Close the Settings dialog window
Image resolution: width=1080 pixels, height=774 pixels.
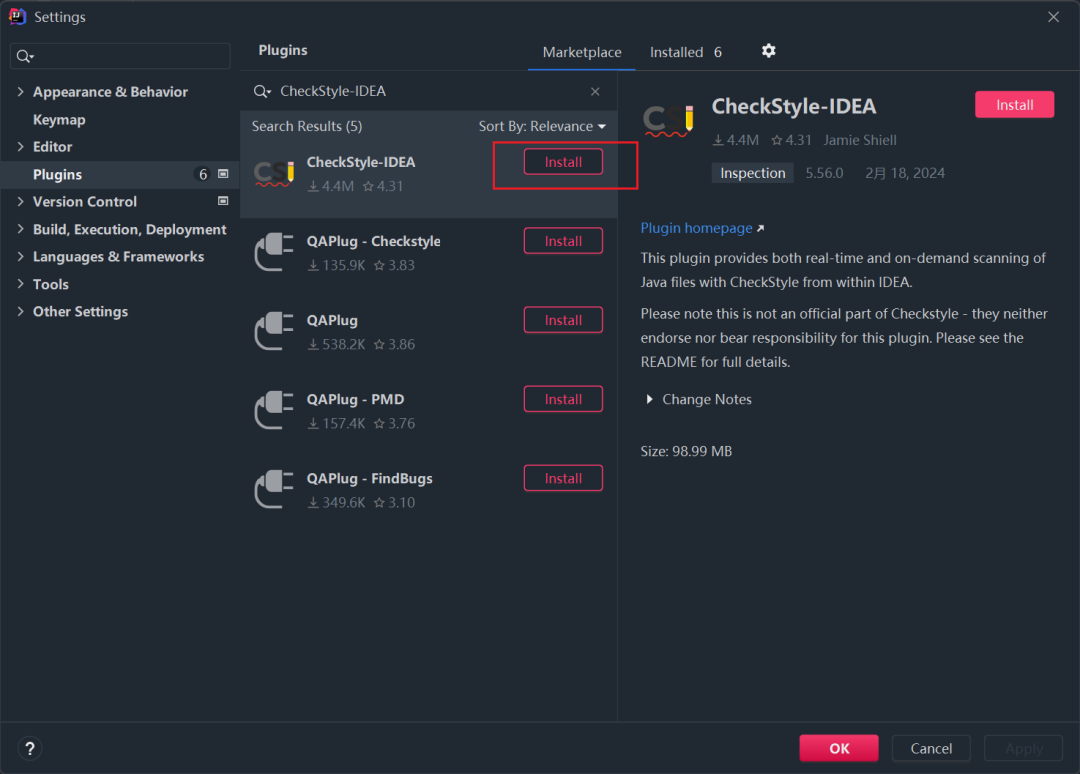click(x=1053, y=17)
